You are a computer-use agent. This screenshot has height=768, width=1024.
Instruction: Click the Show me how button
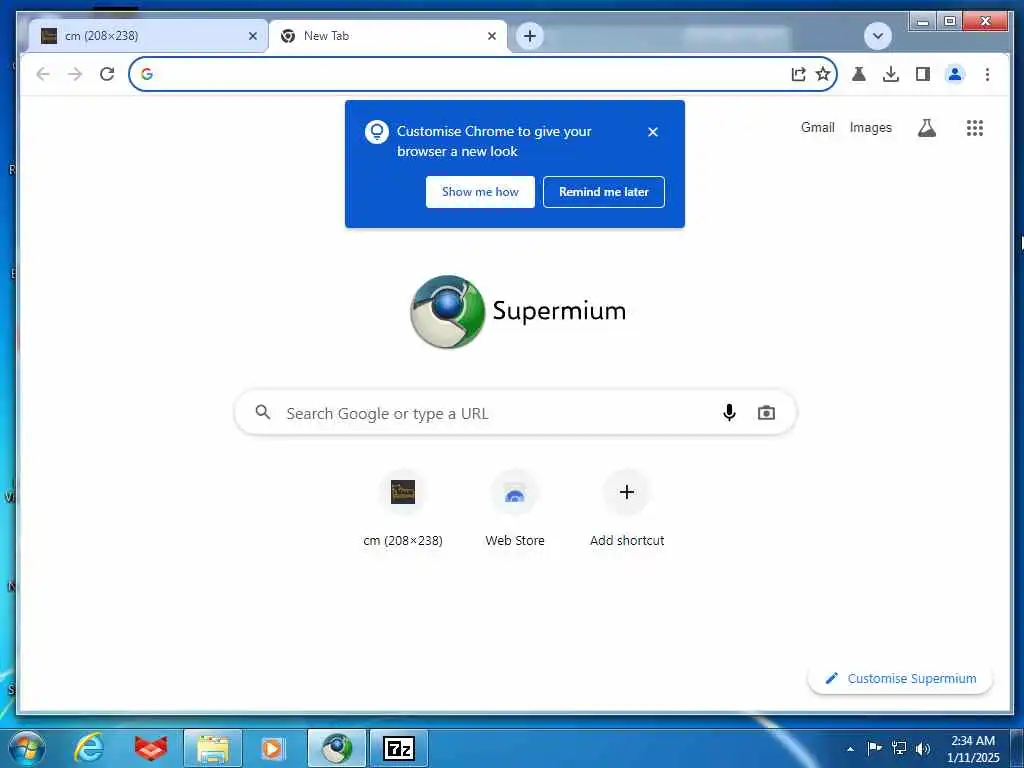pyautogui.click(x=480, y=192)
